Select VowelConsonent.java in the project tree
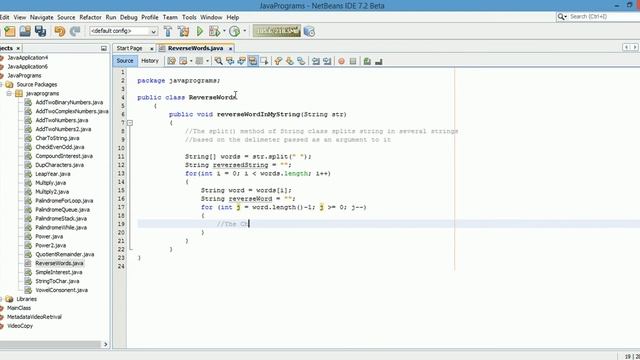Screen dimensions: 640x360 point(62,290)
